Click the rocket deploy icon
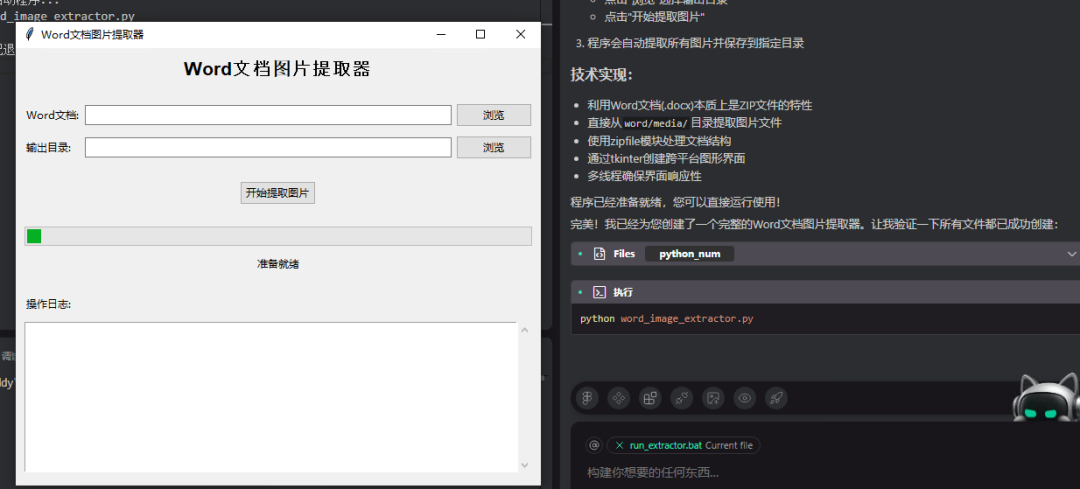 [776, 398]
